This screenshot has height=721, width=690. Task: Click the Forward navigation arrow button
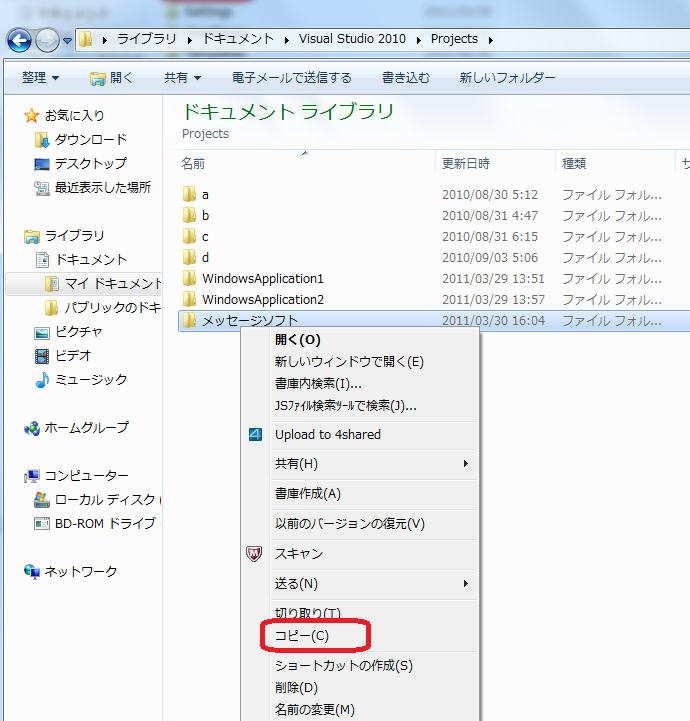point(47,40)
